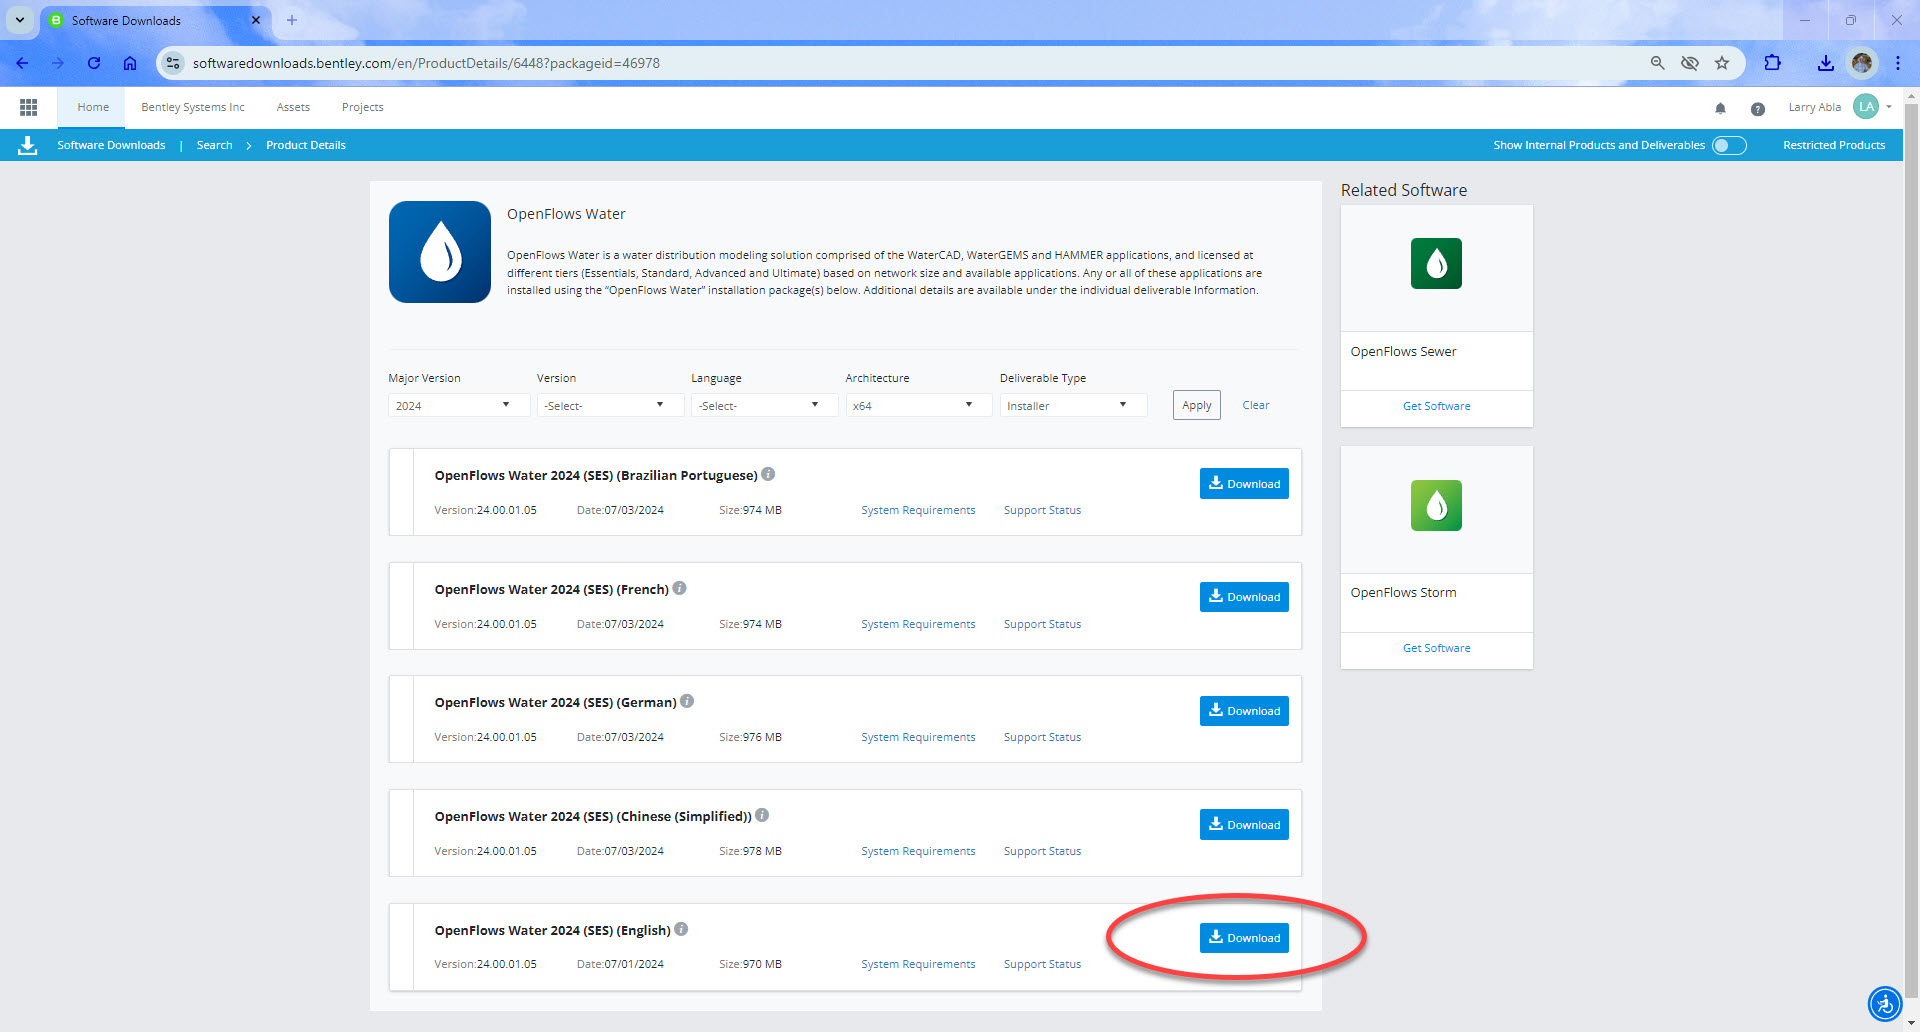1920x1032 pixels.
Task: Clear the filters
Action: point(1256,405)
